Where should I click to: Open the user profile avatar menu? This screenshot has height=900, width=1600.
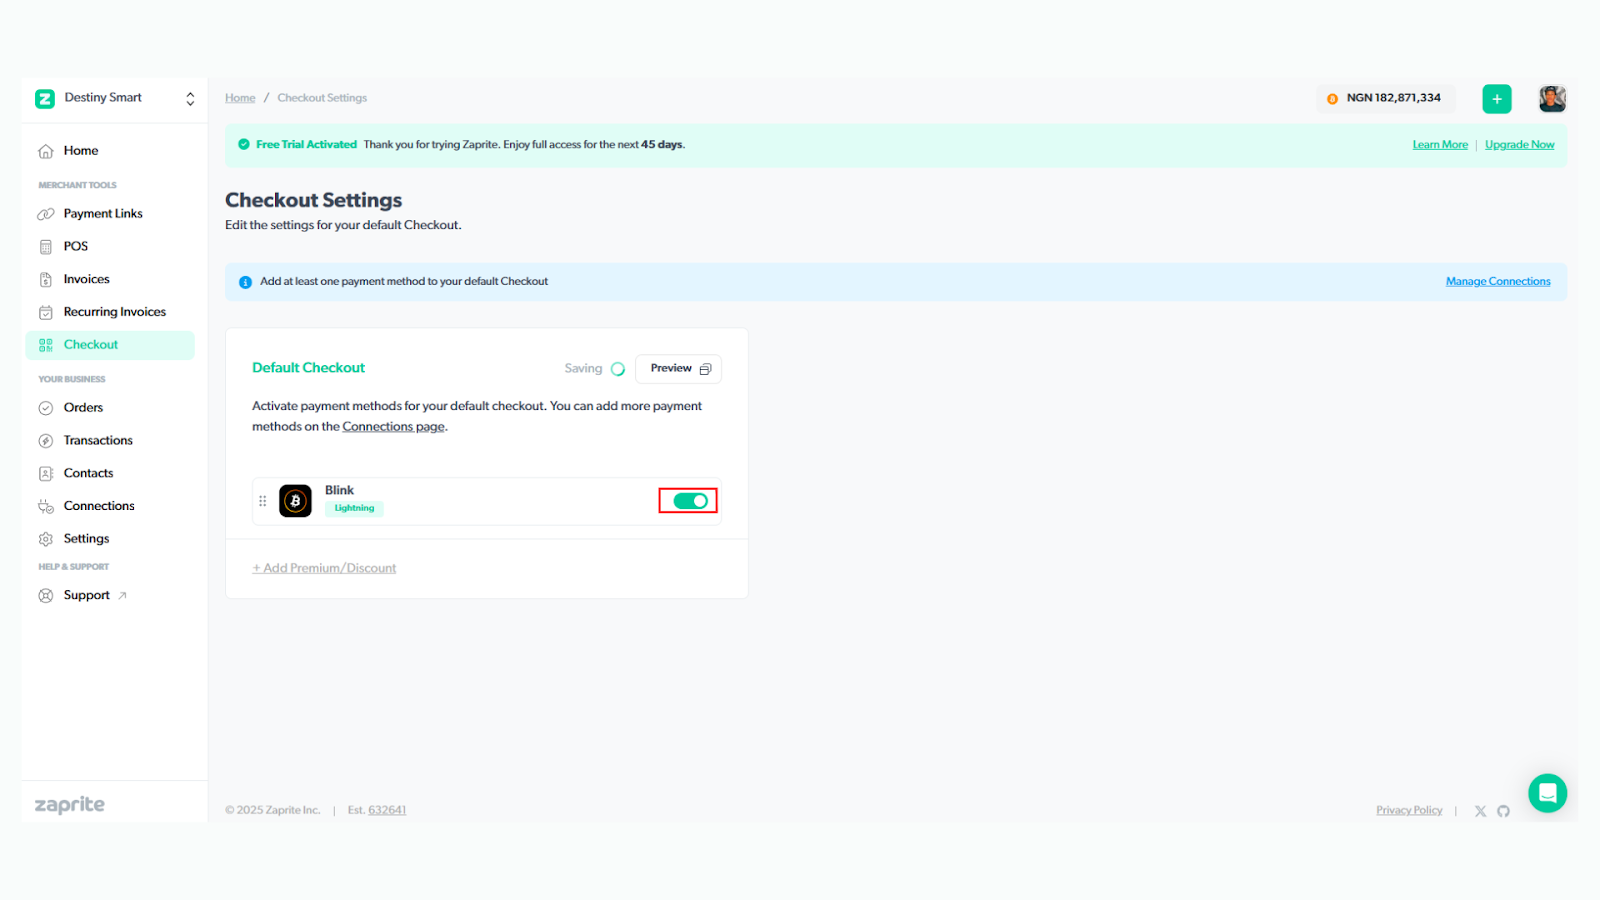pyautogui.click(x=1552, y=98)
